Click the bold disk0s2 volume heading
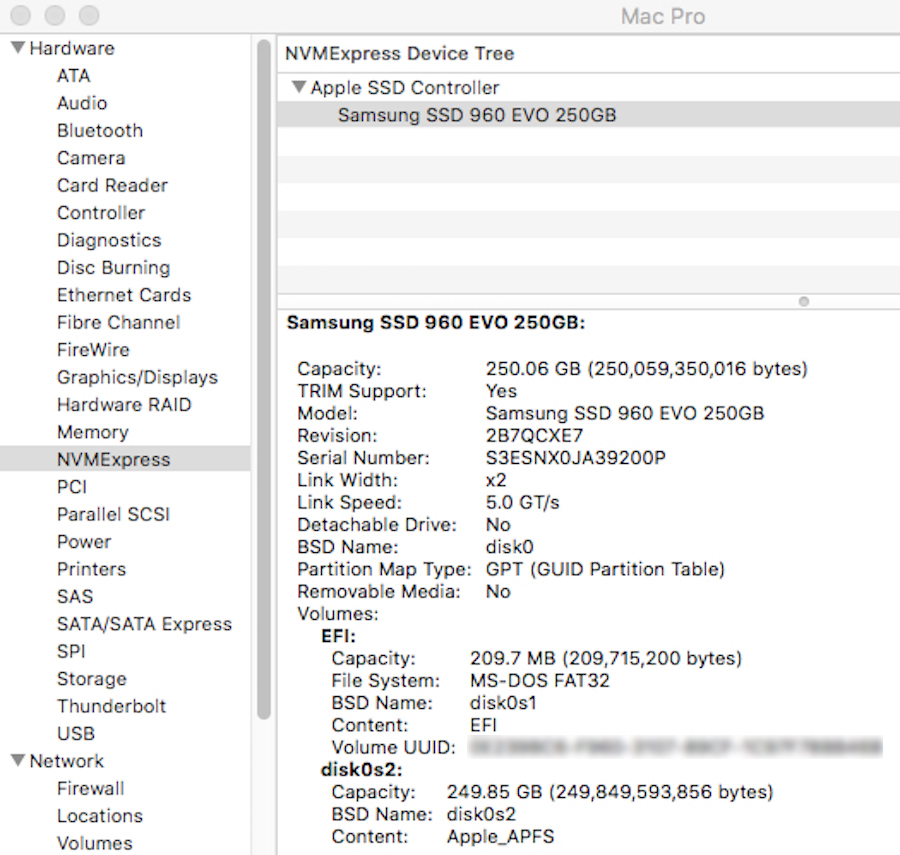The width and height of the screenshot is (900, 855). pyautogui.click(x=362, y=770)
